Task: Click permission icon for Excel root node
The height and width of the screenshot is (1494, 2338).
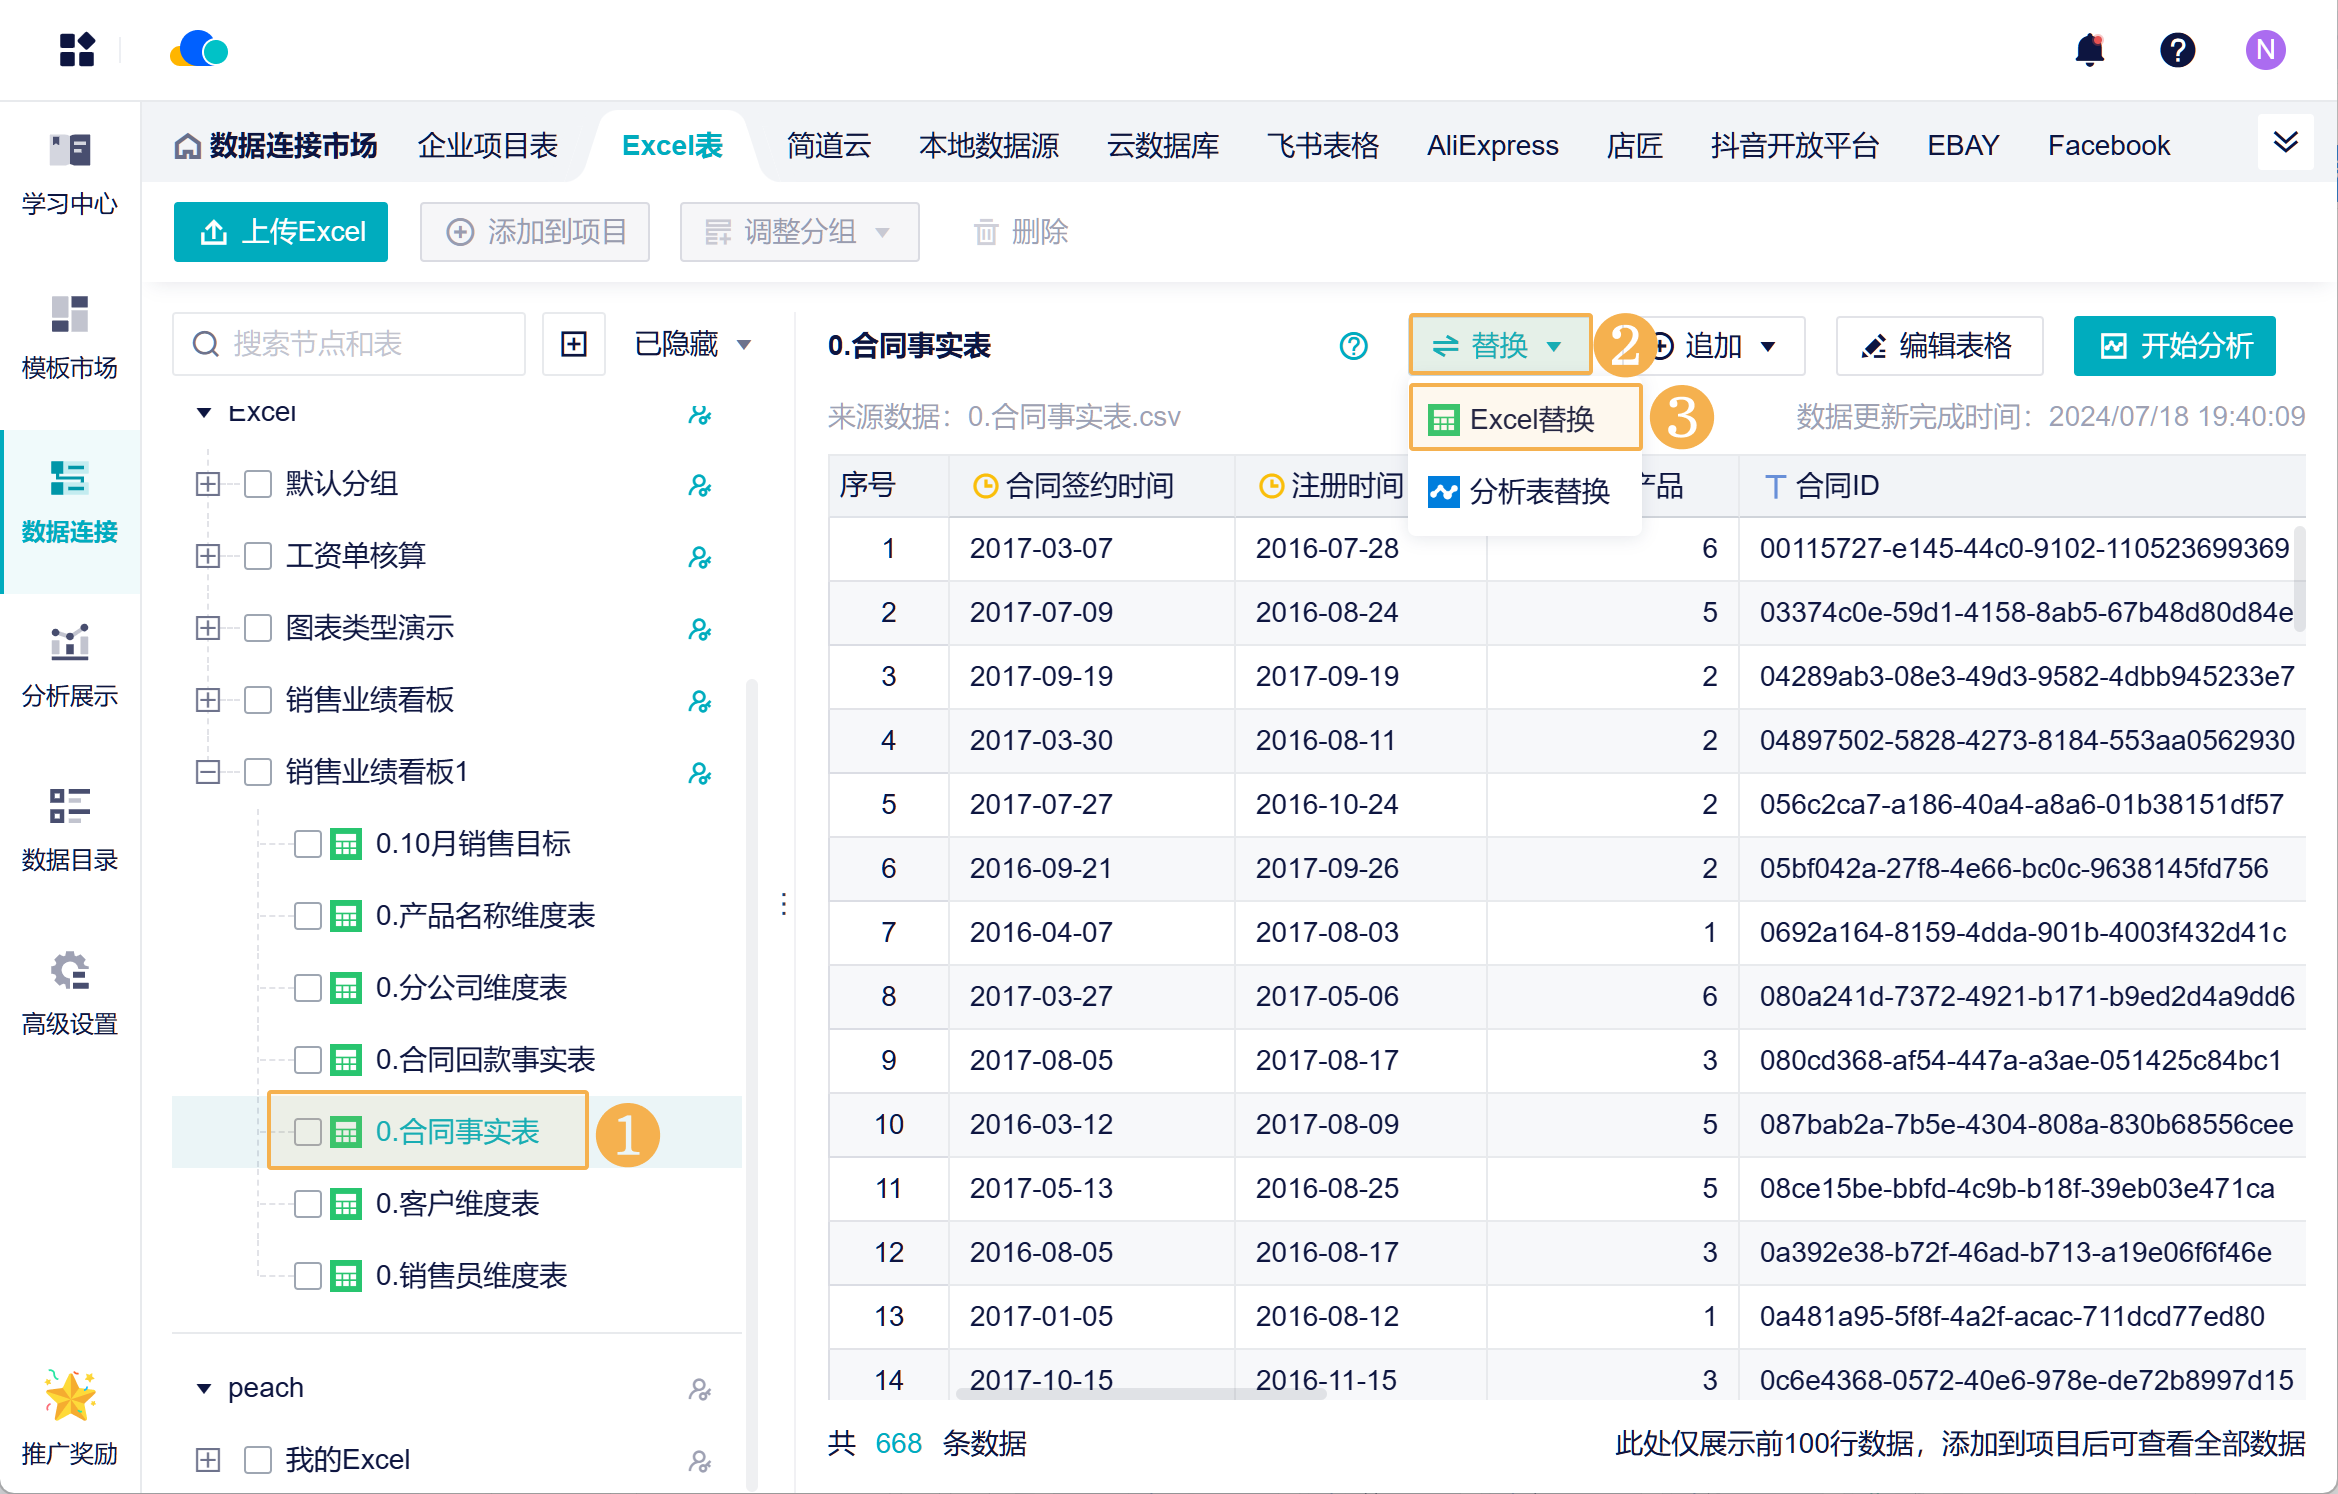Action: pyautogui.click(x=699, y=415)
